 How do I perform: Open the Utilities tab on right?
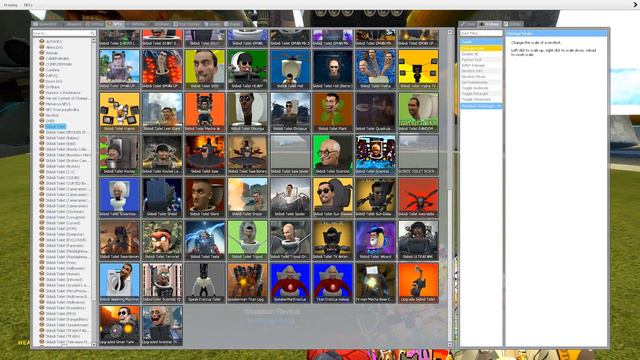coord(512,24)
